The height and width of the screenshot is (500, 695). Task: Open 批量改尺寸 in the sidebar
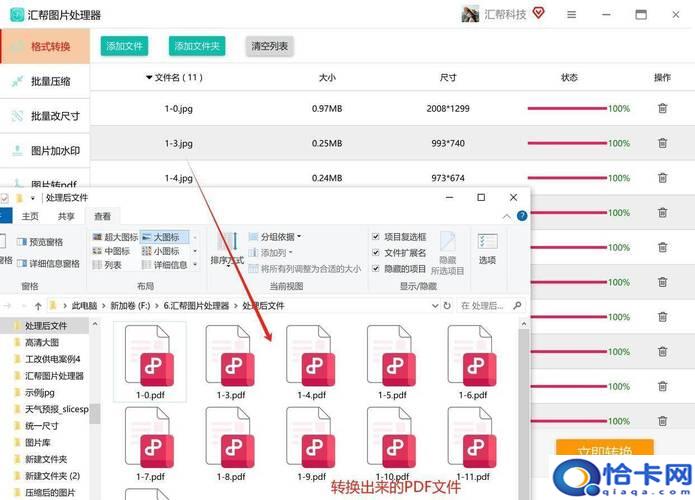(x=45, y=116)
